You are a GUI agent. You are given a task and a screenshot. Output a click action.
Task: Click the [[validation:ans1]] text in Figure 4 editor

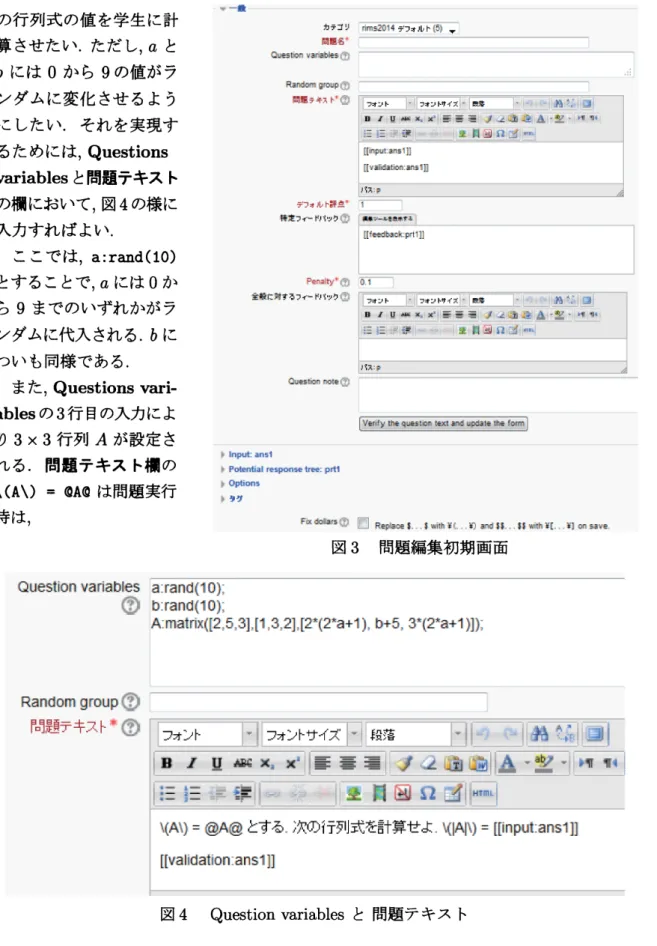coord(217,860)
